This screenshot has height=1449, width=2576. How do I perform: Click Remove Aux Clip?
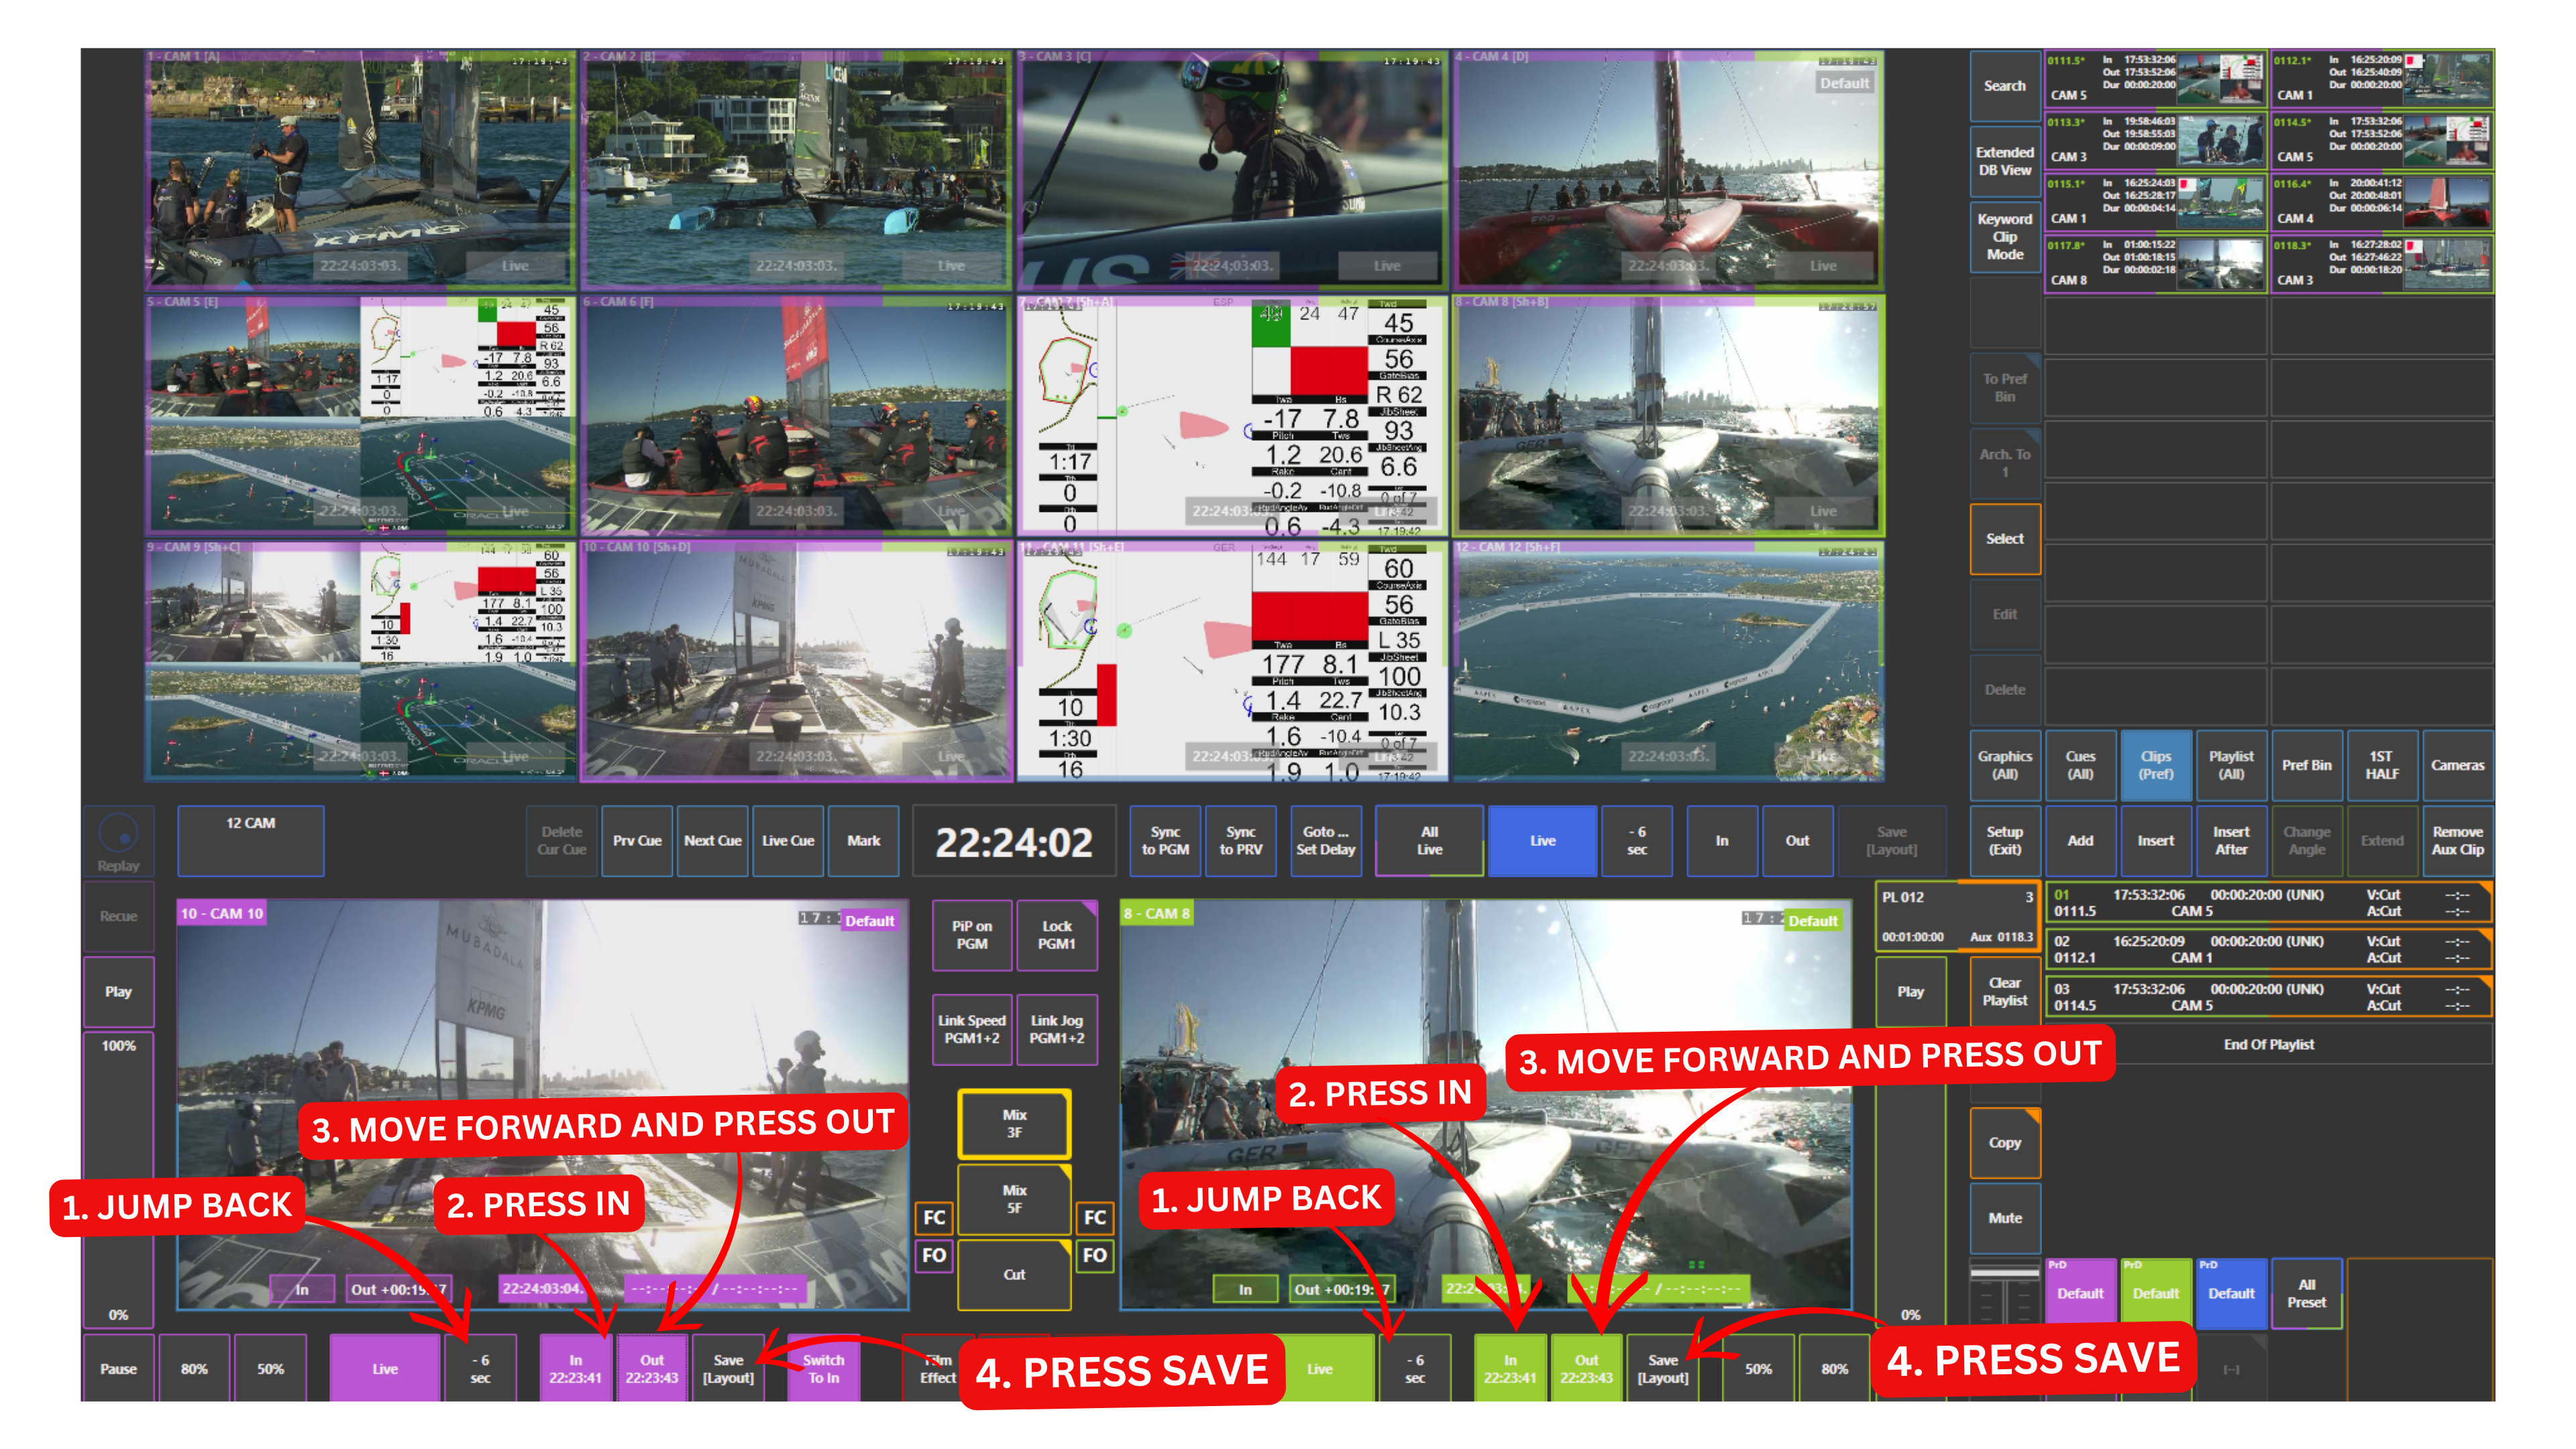(x=2457, y=841)
